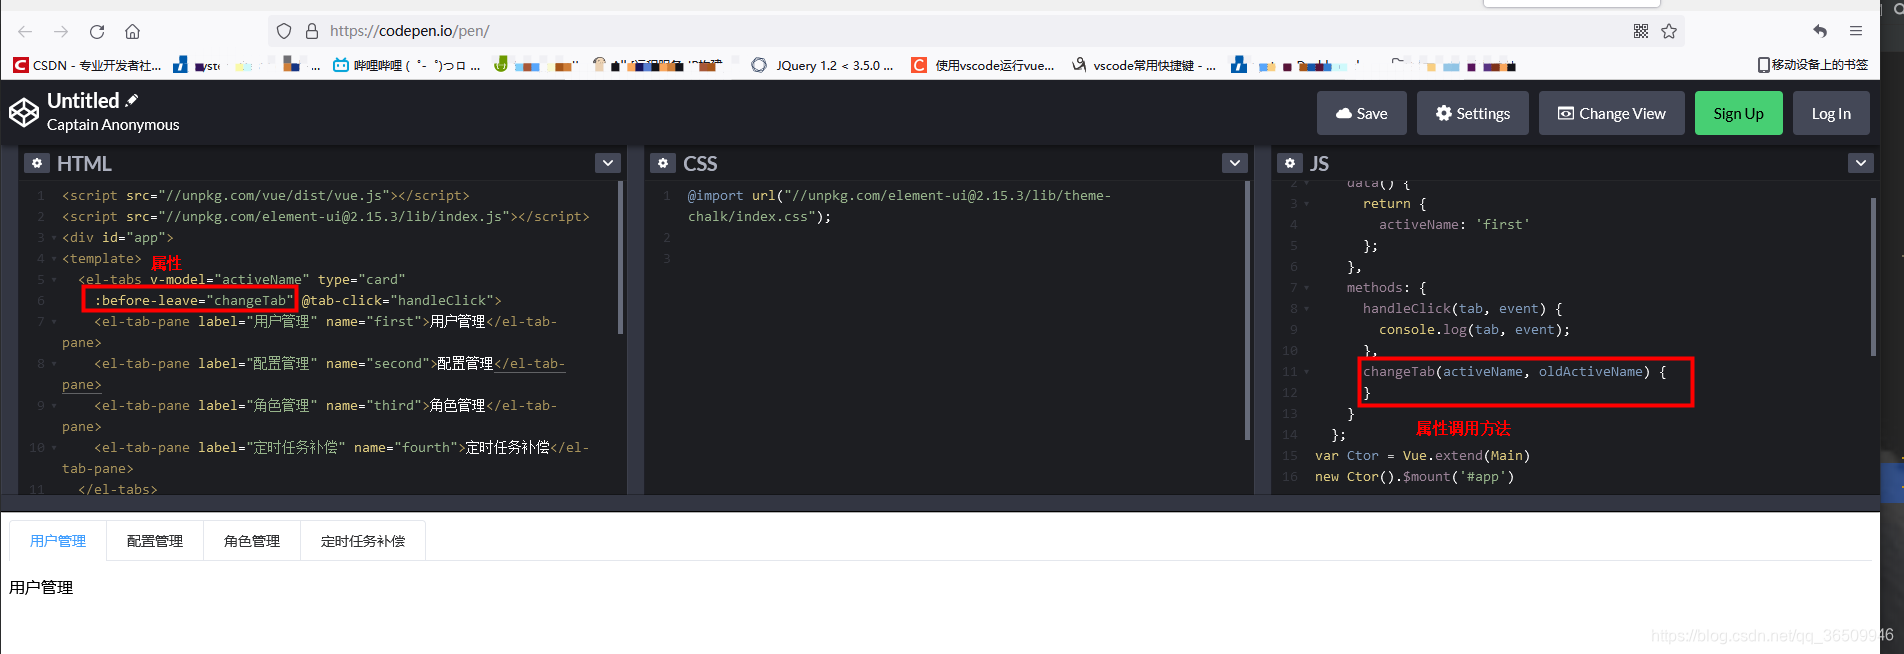The width and height of the screenshot is (1904, 654).
Task: Expand the JS panel dropdown chevron
Action: pos(1861,163)
